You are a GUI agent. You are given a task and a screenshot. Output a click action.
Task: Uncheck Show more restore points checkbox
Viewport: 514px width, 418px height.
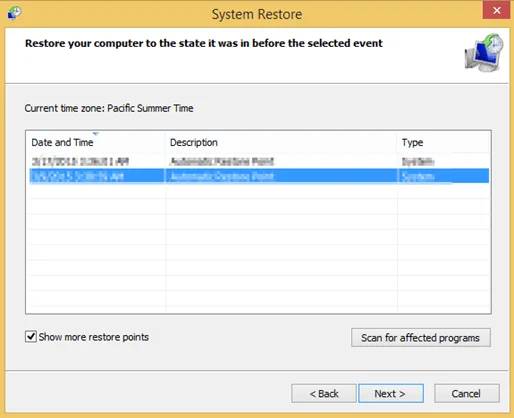coord(31,337)
